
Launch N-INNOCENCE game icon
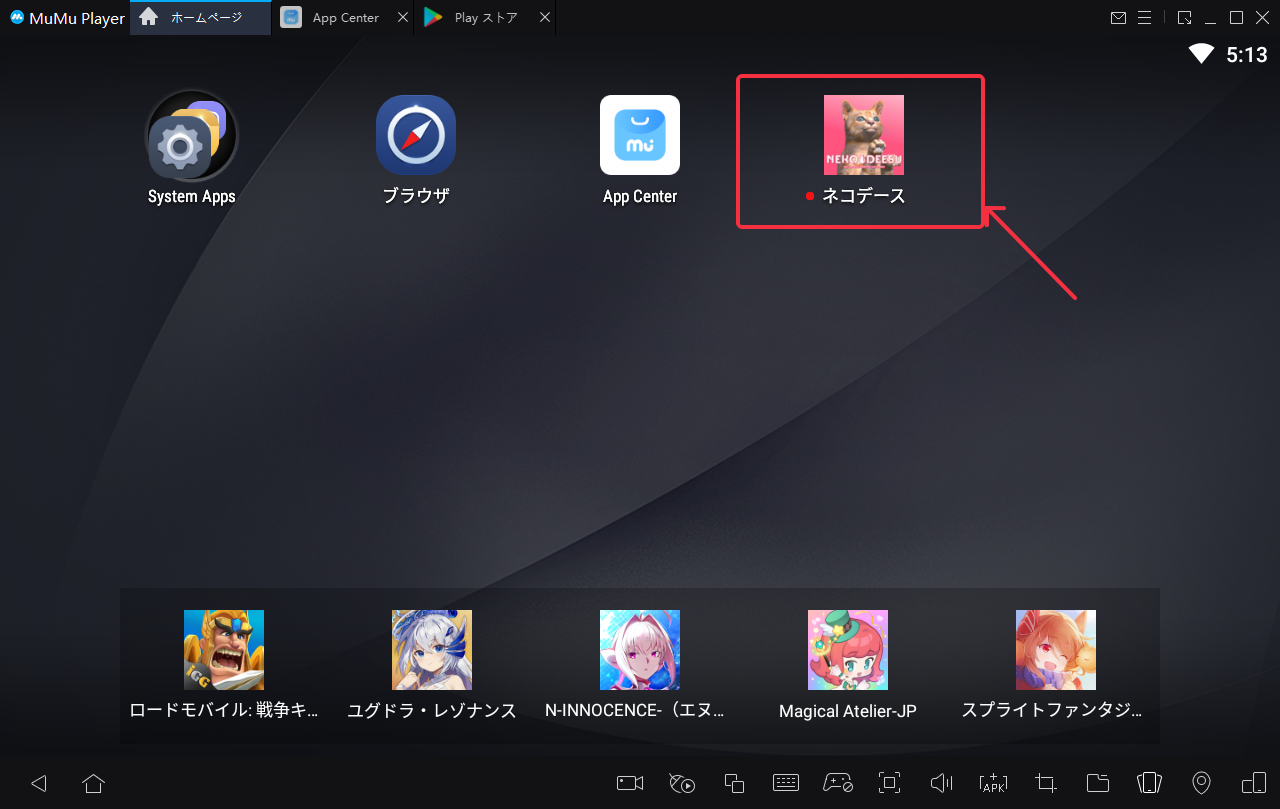click(640, 650)
